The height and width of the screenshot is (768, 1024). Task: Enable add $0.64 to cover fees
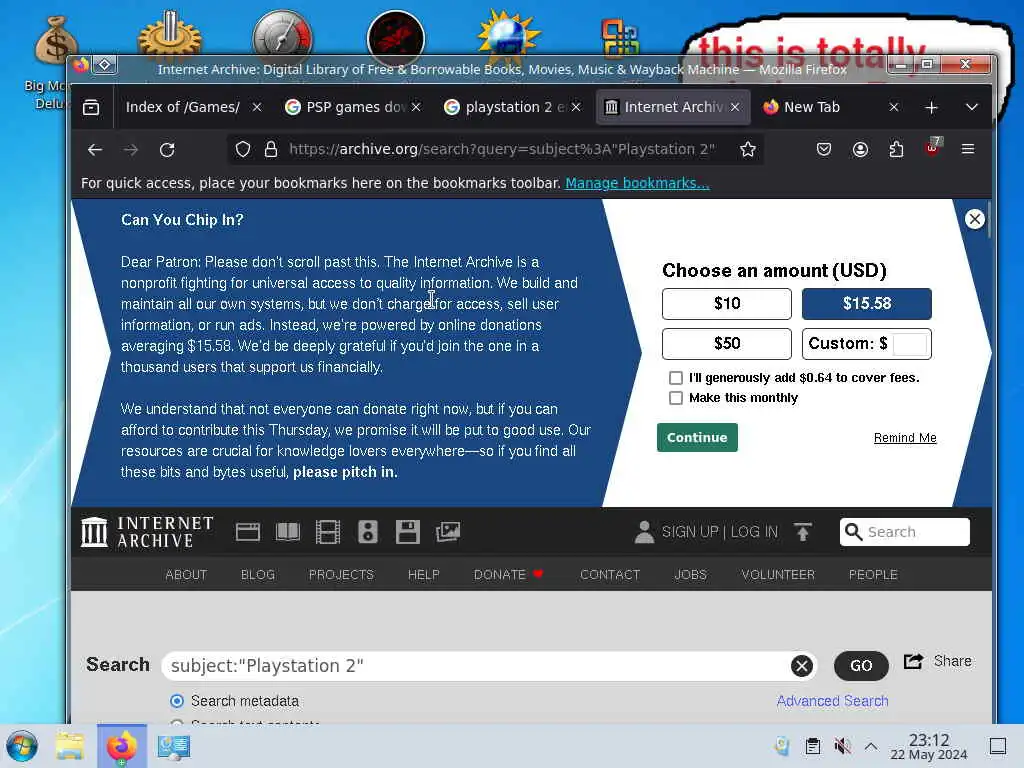pos(676,377)
